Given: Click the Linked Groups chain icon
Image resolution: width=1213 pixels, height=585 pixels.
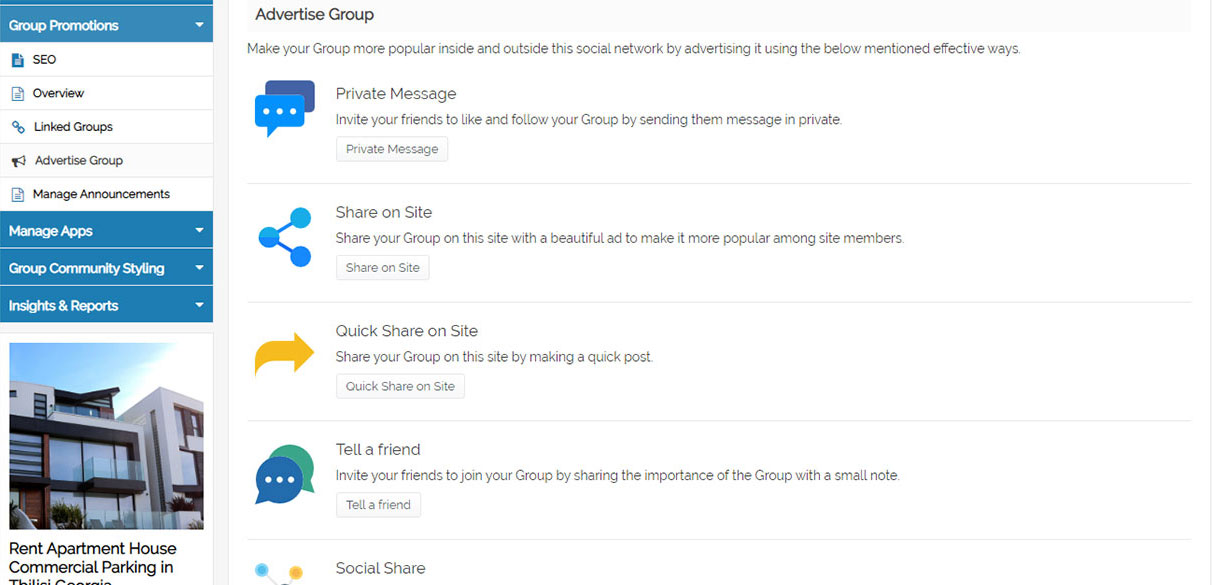Looking at the screenshot, I should pos(17,127).
